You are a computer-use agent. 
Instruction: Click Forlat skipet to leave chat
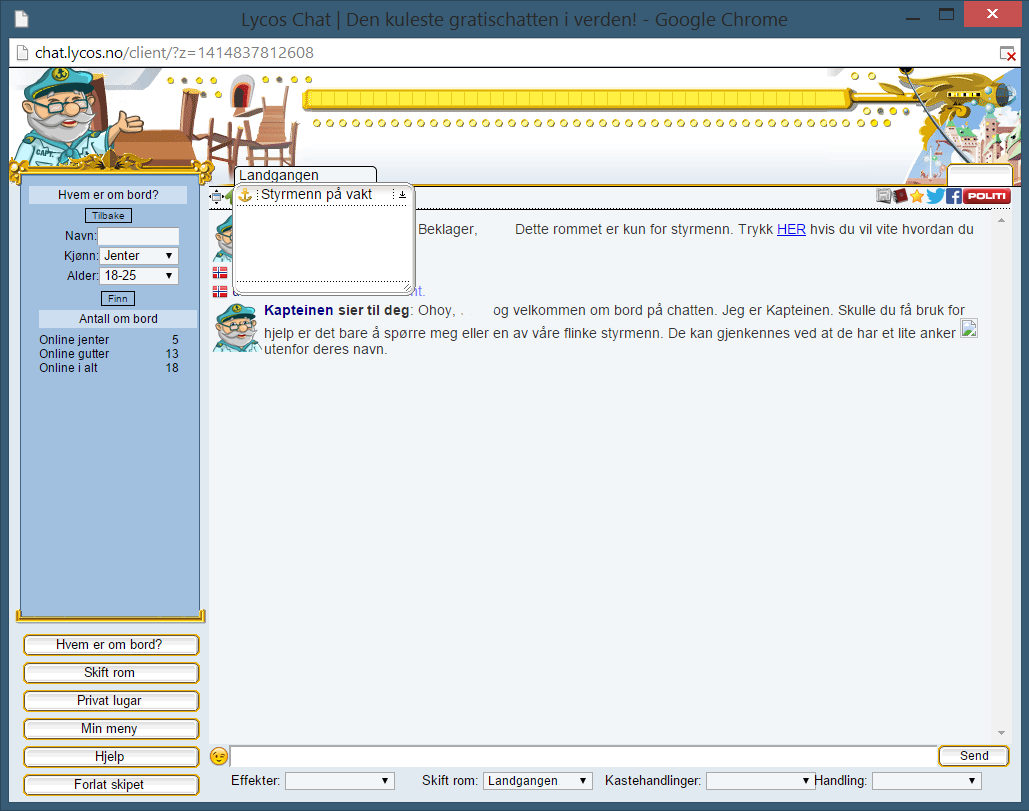[111, 785]
